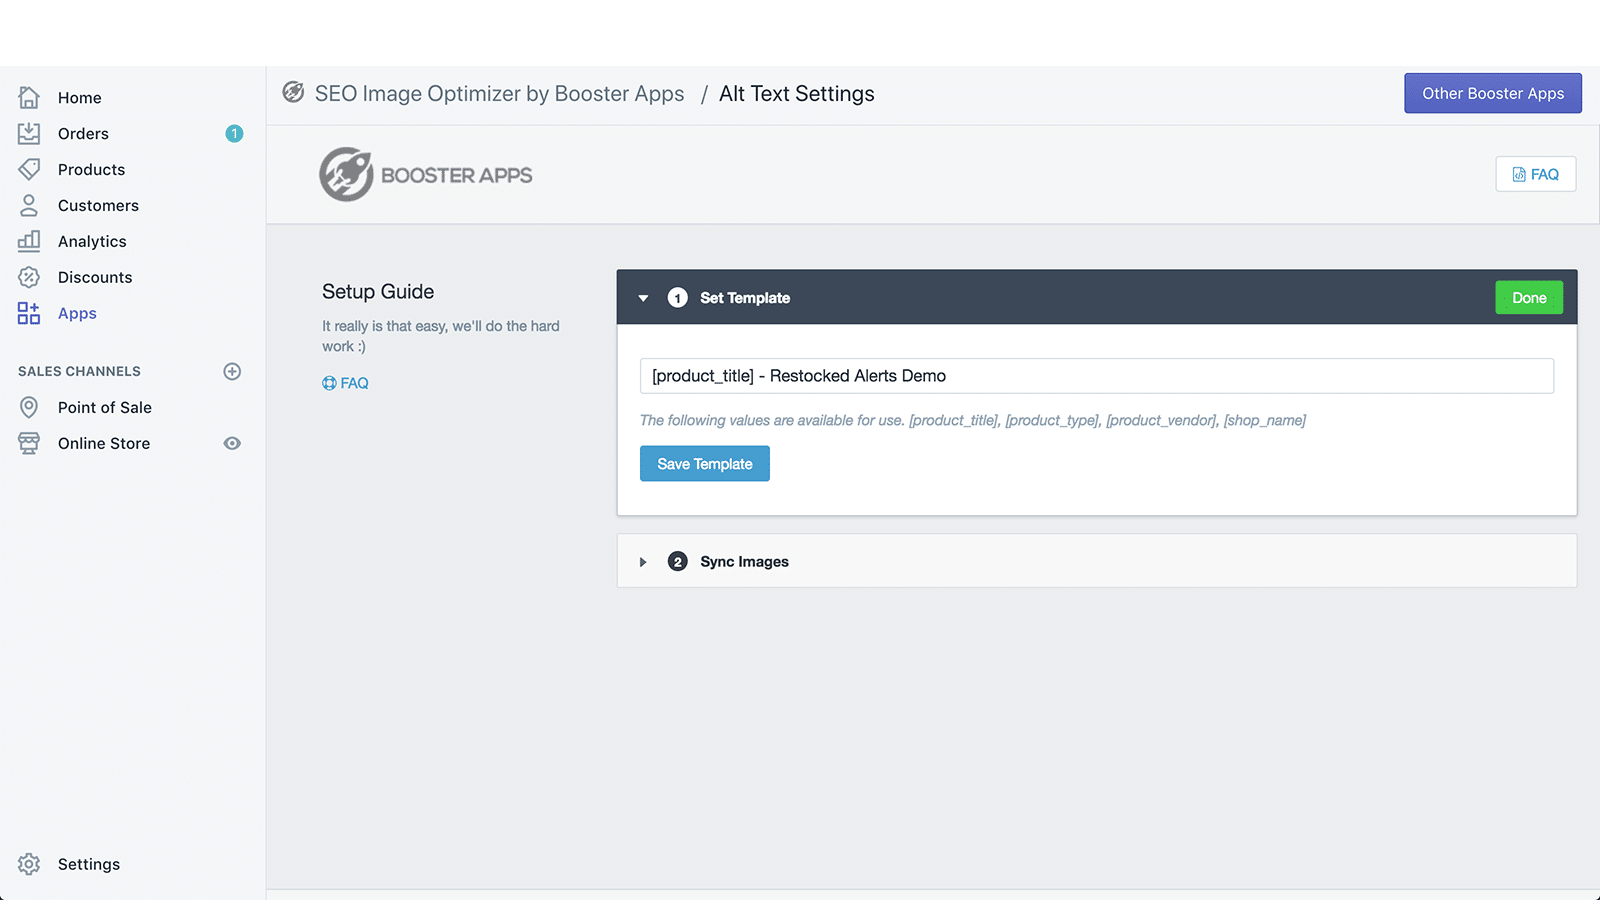Click the Products tag icon
This screenshot has width=1600, height=900.
coord(29,169)
